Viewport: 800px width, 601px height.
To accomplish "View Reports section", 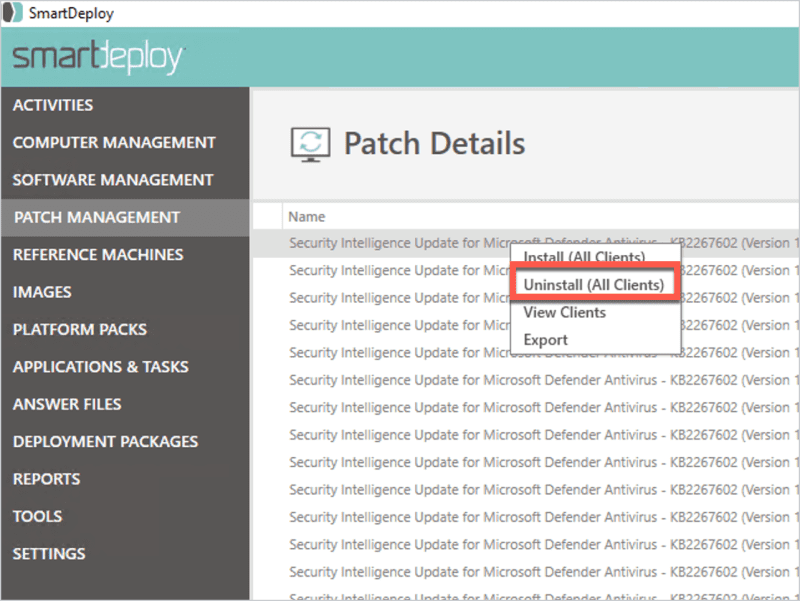I will pyautogui.click(x=46, y=479).
